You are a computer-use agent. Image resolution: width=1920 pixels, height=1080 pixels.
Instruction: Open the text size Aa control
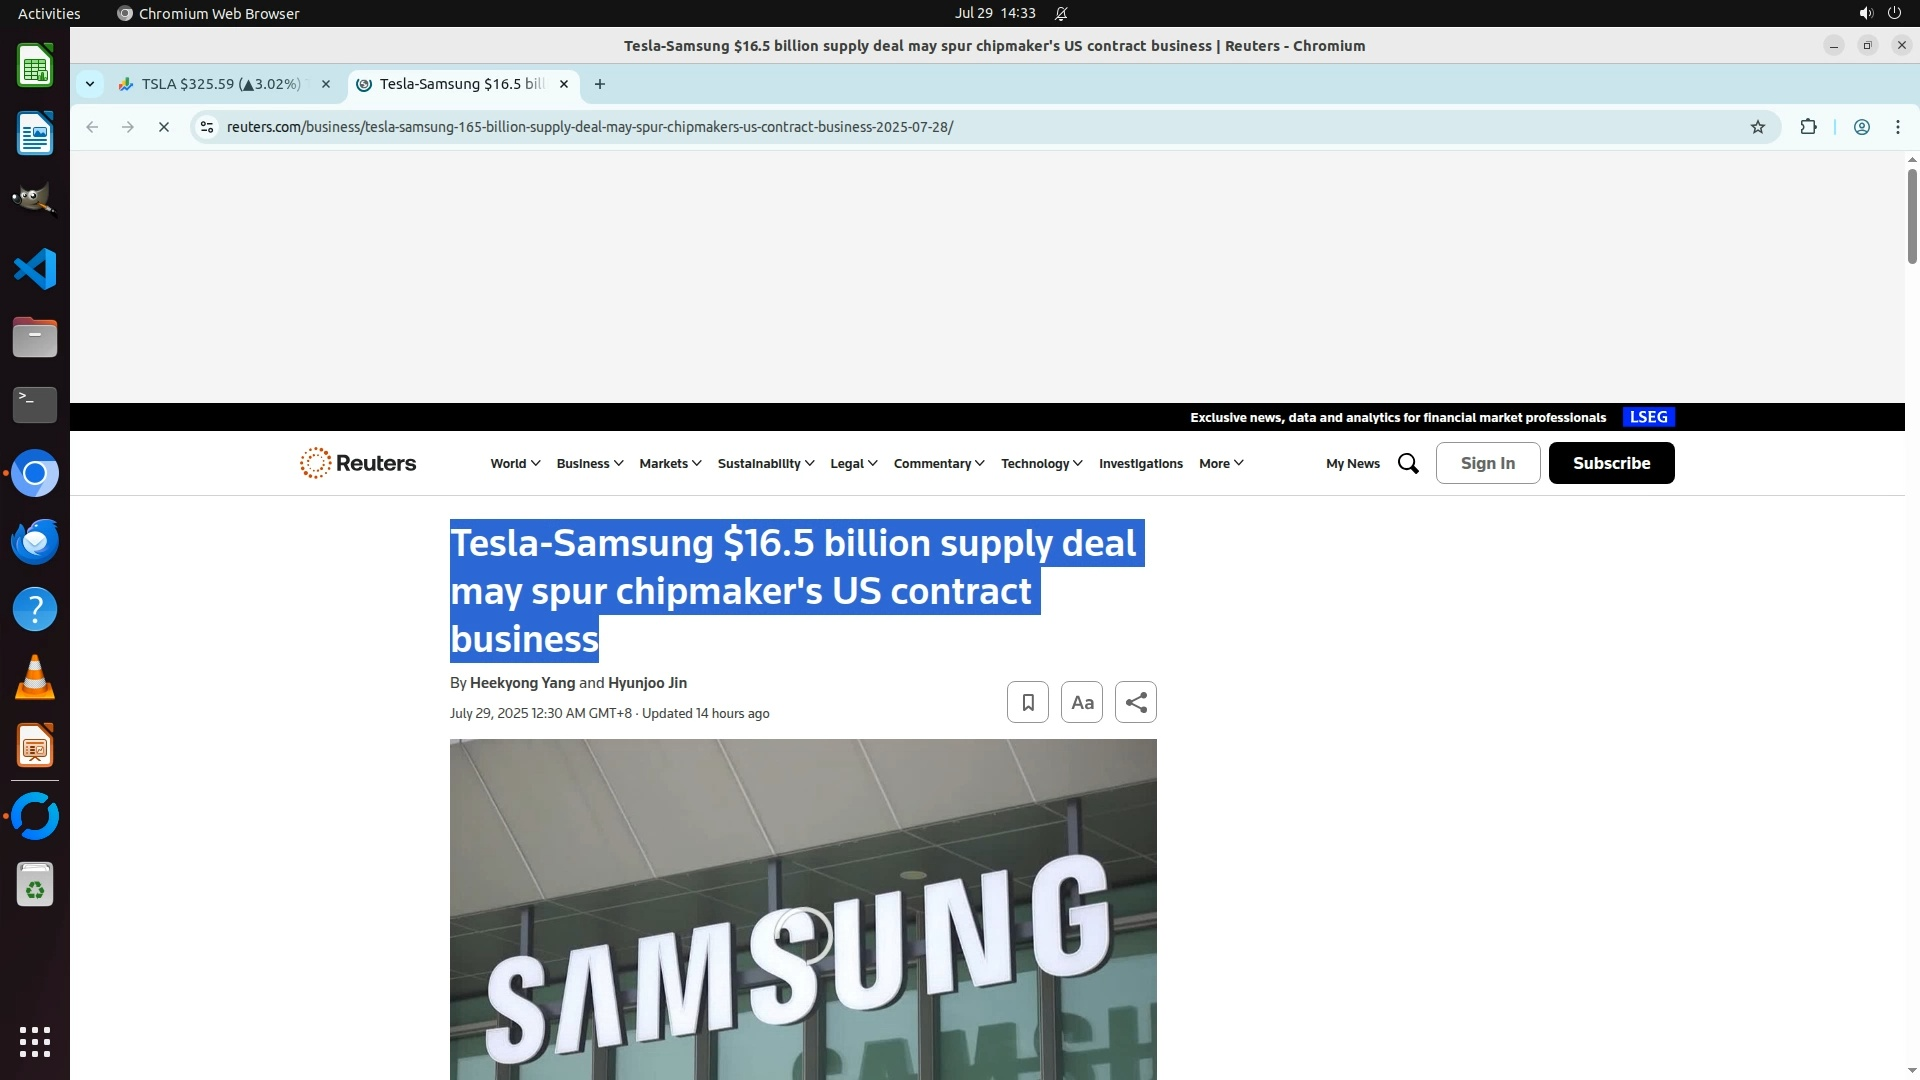[x=1081, y=702]
